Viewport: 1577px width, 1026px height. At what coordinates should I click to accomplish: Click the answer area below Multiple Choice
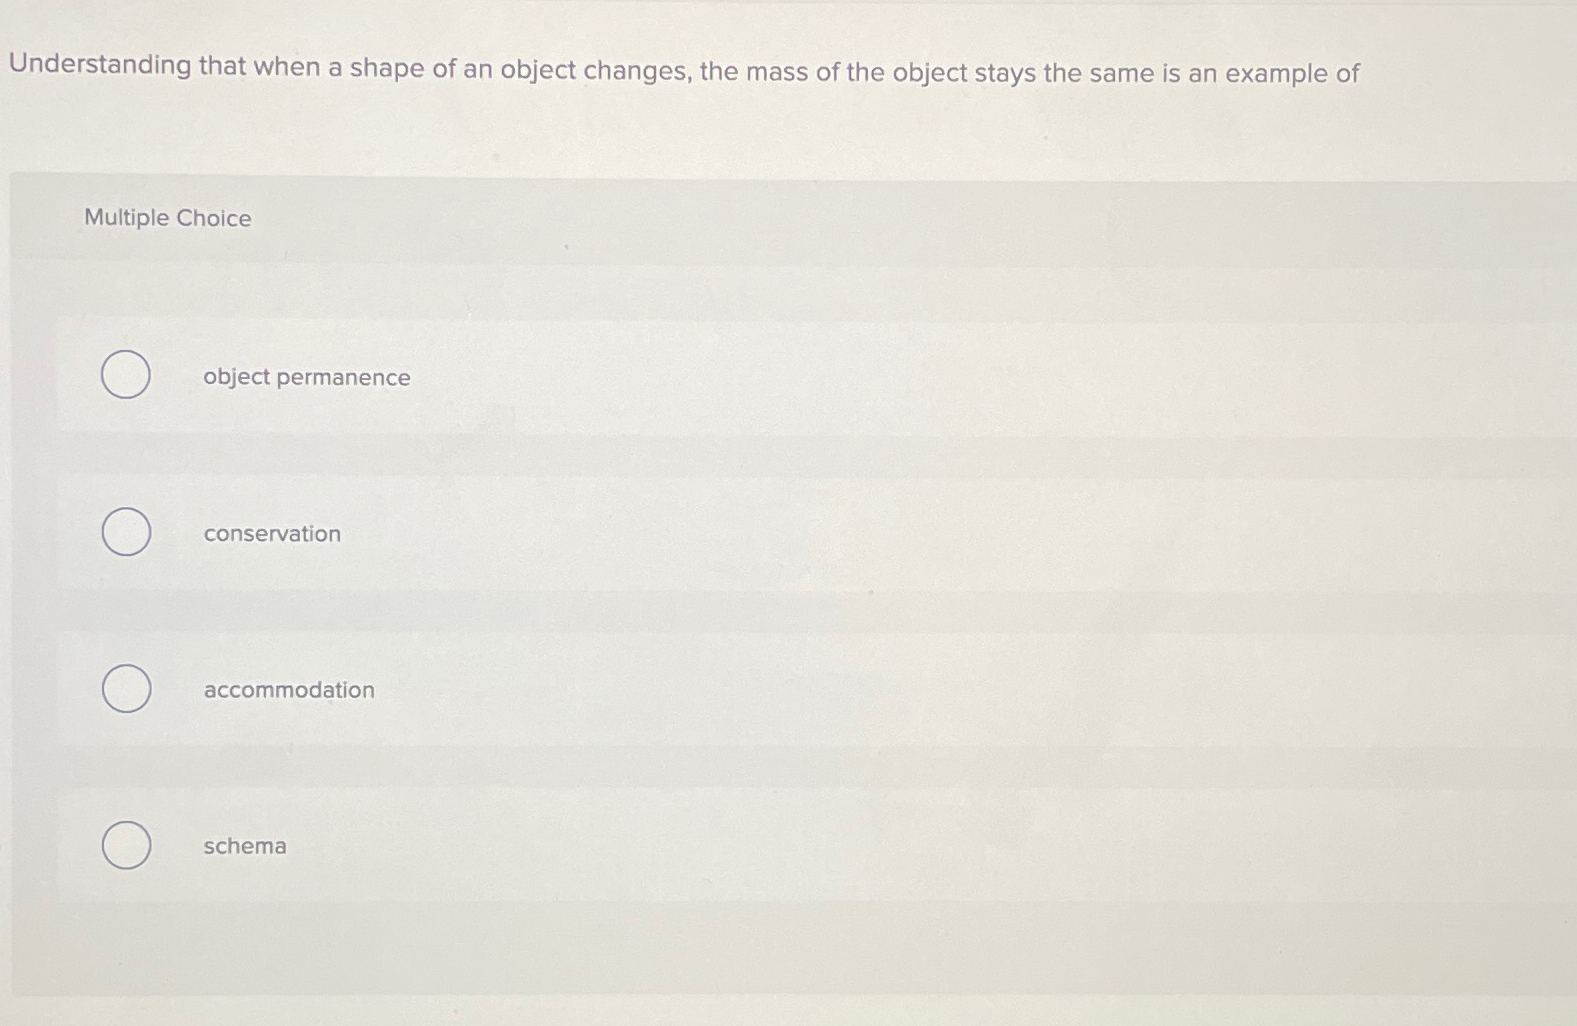point(700,600)
